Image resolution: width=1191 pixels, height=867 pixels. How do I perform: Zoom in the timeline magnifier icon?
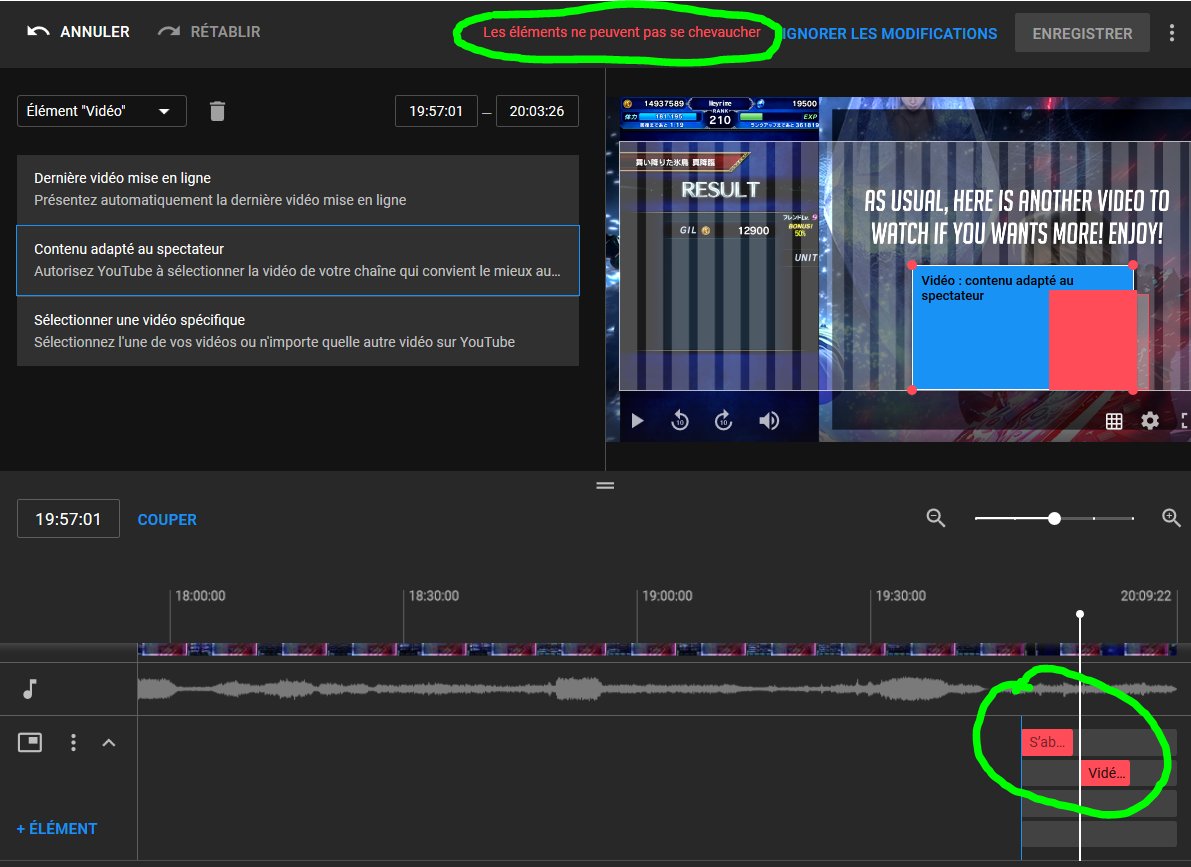tap(1171, 518)
